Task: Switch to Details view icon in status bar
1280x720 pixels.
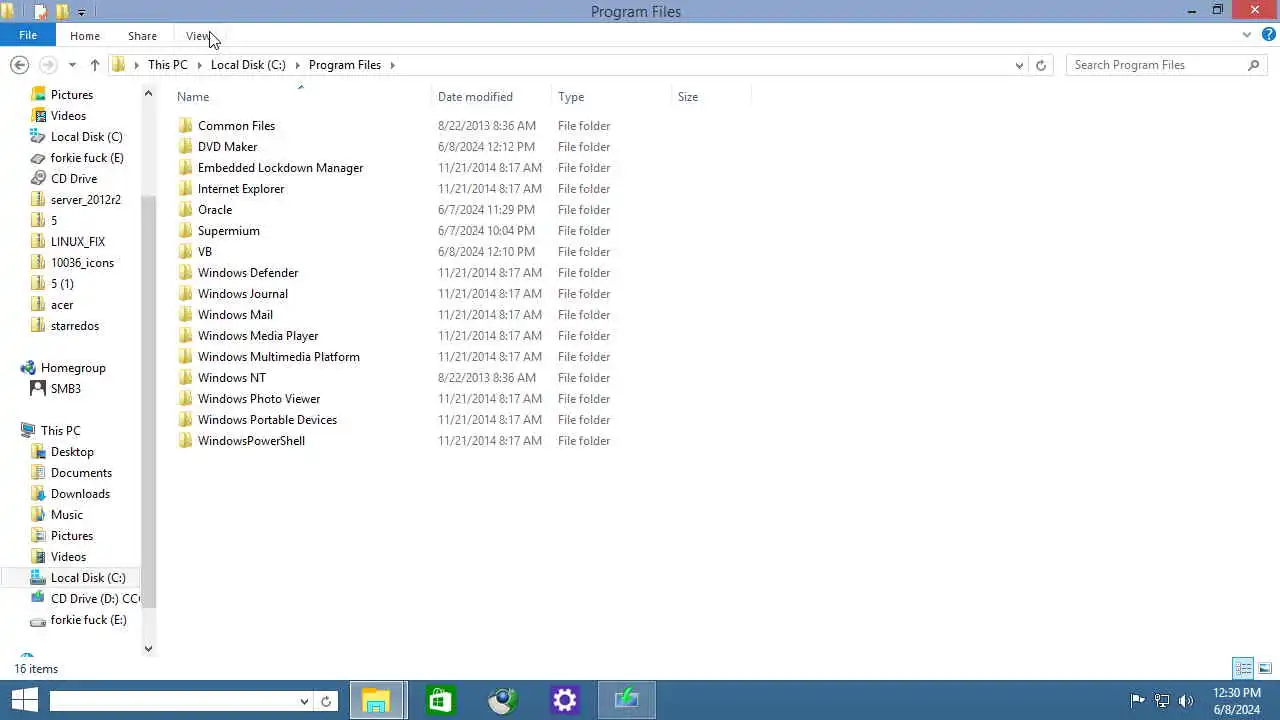Action: click(1243, 668)
